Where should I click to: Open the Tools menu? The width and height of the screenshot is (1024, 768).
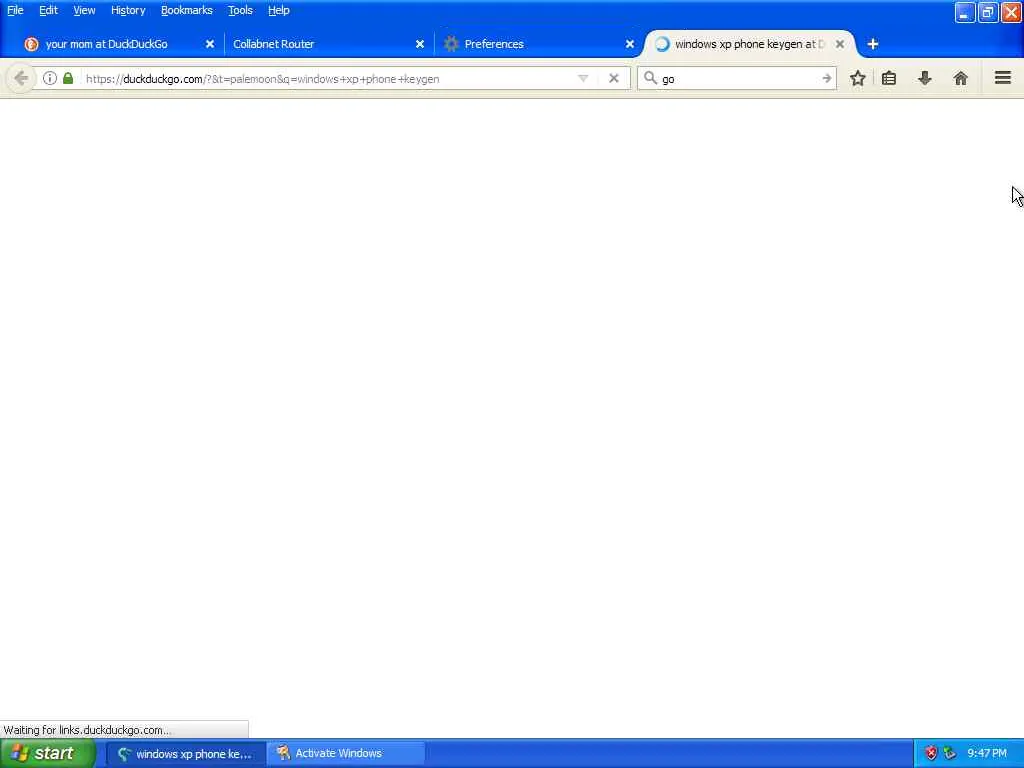click(x=240, y=10)
